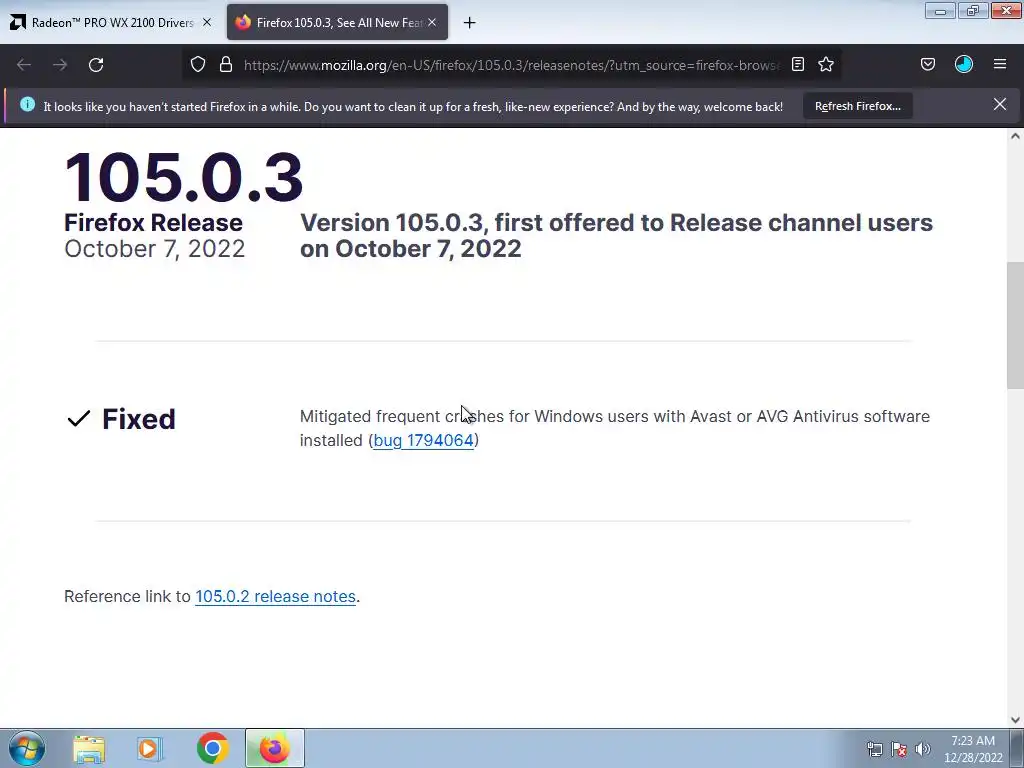Bookmark this page with the star
Viewport: 1024px width, 768px height.
click(x=826, y=64)
